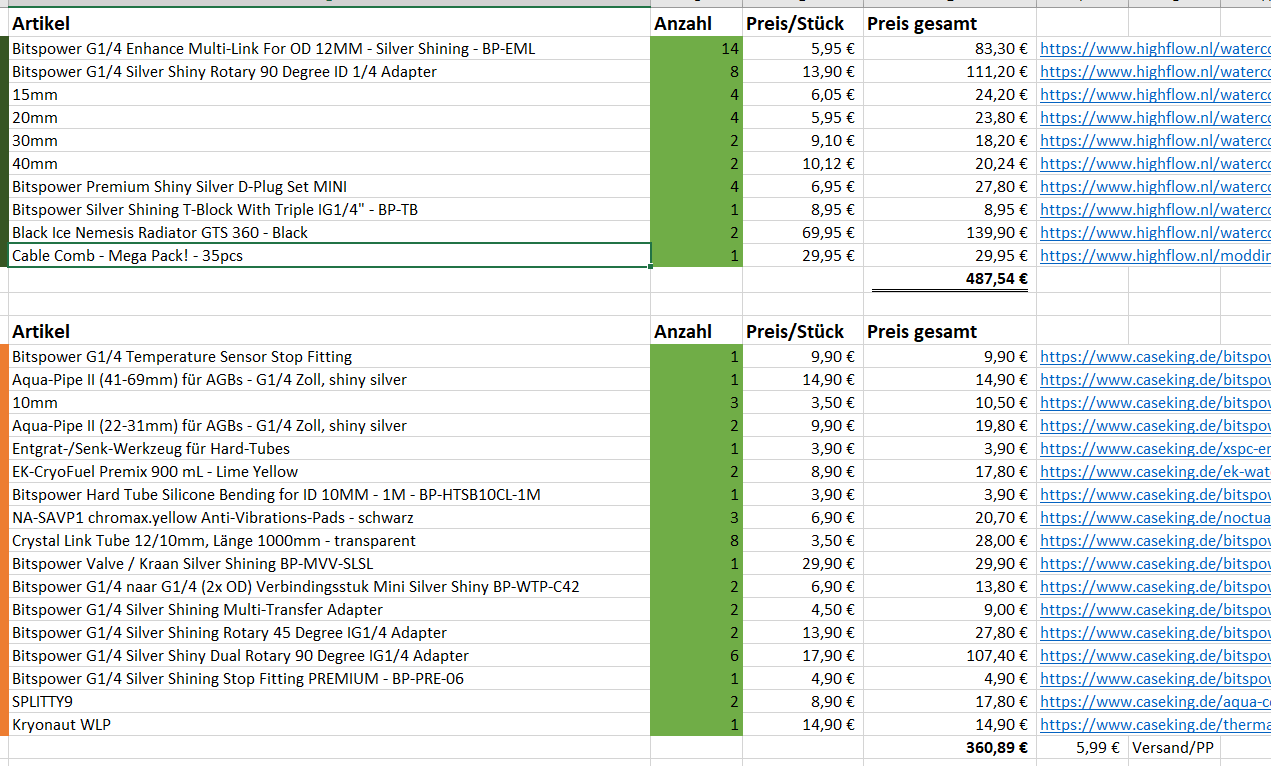Select cell 'Black Ice Nemesis Radiator GTS 360 - Black'
Viewport: 1271px width, 766px height.
pyautogui.click(x=330, y=232)
